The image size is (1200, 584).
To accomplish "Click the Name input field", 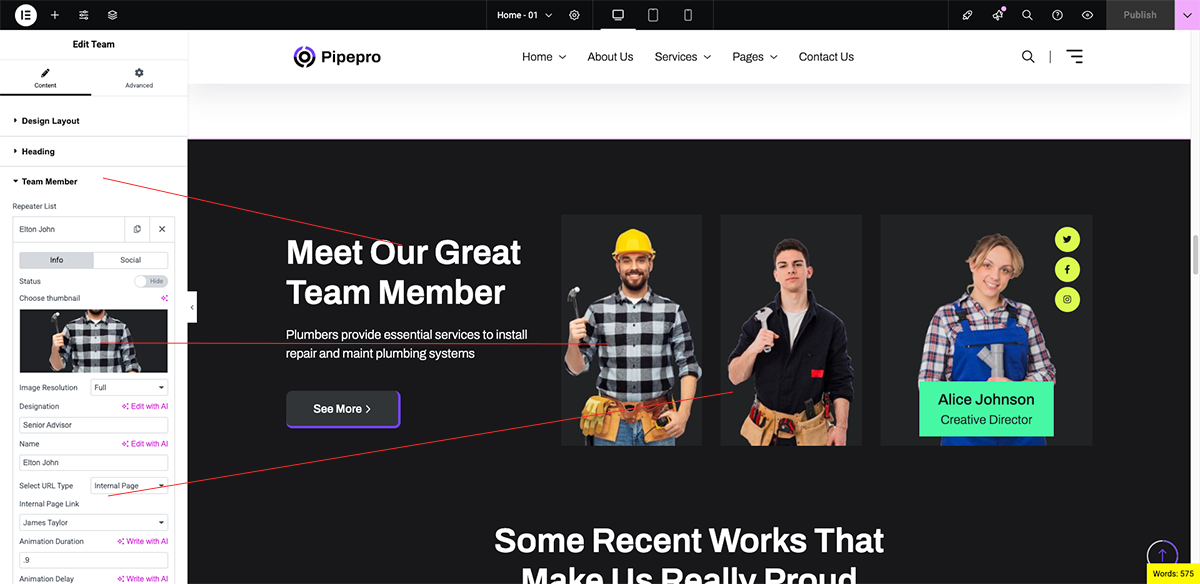I will tap(93, 463).
